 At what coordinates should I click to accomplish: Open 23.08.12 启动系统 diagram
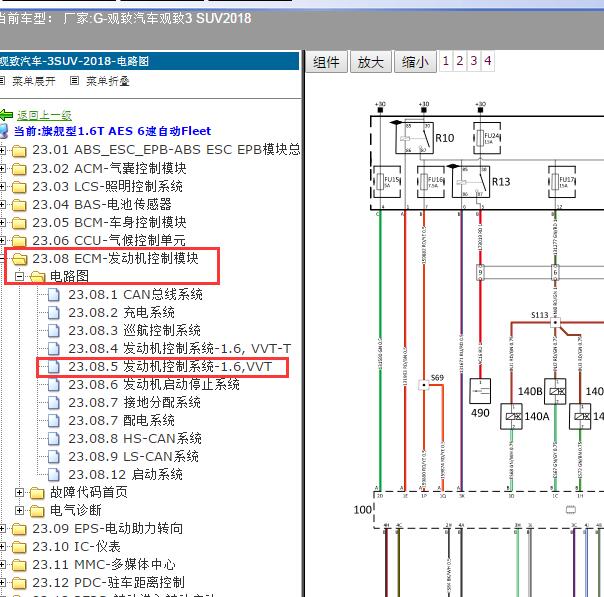(x=125, y=475)
